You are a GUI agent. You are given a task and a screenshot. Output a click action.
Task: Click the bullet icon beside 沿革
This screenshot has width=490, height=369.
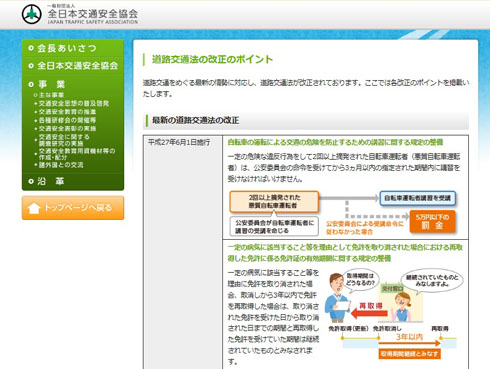point(31,181)
